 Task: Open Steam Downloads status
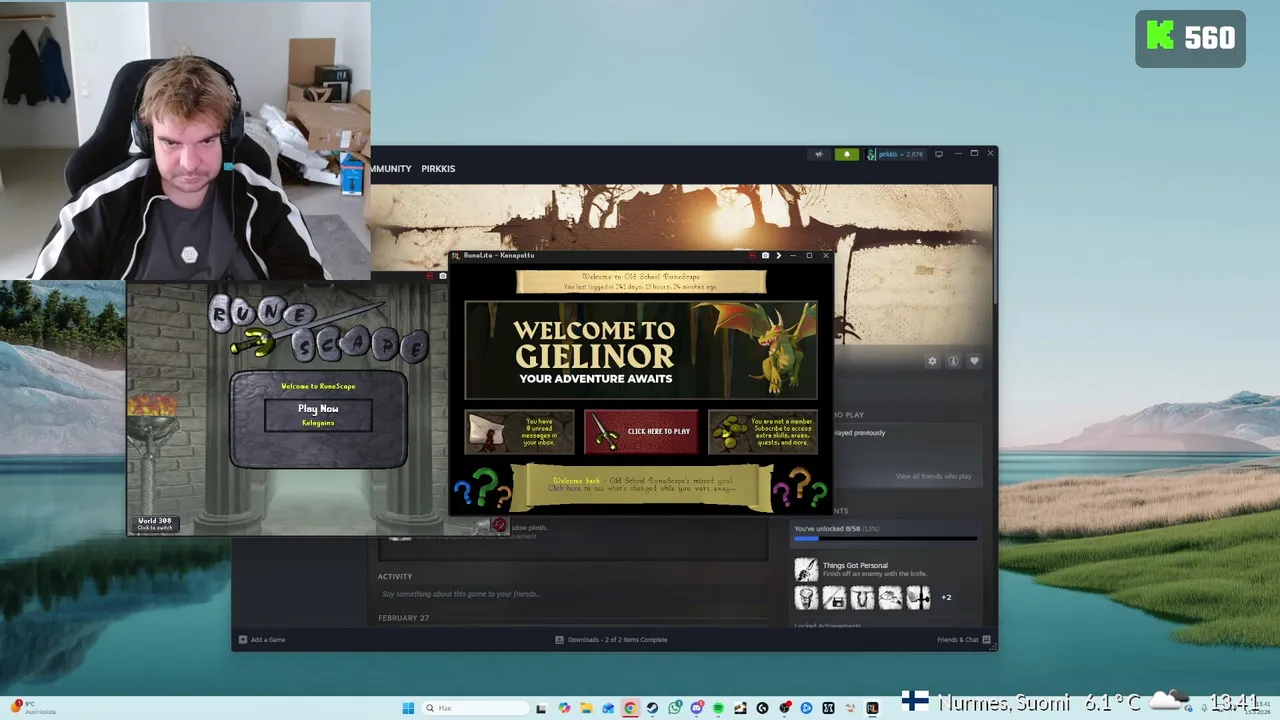click(611, 639)
